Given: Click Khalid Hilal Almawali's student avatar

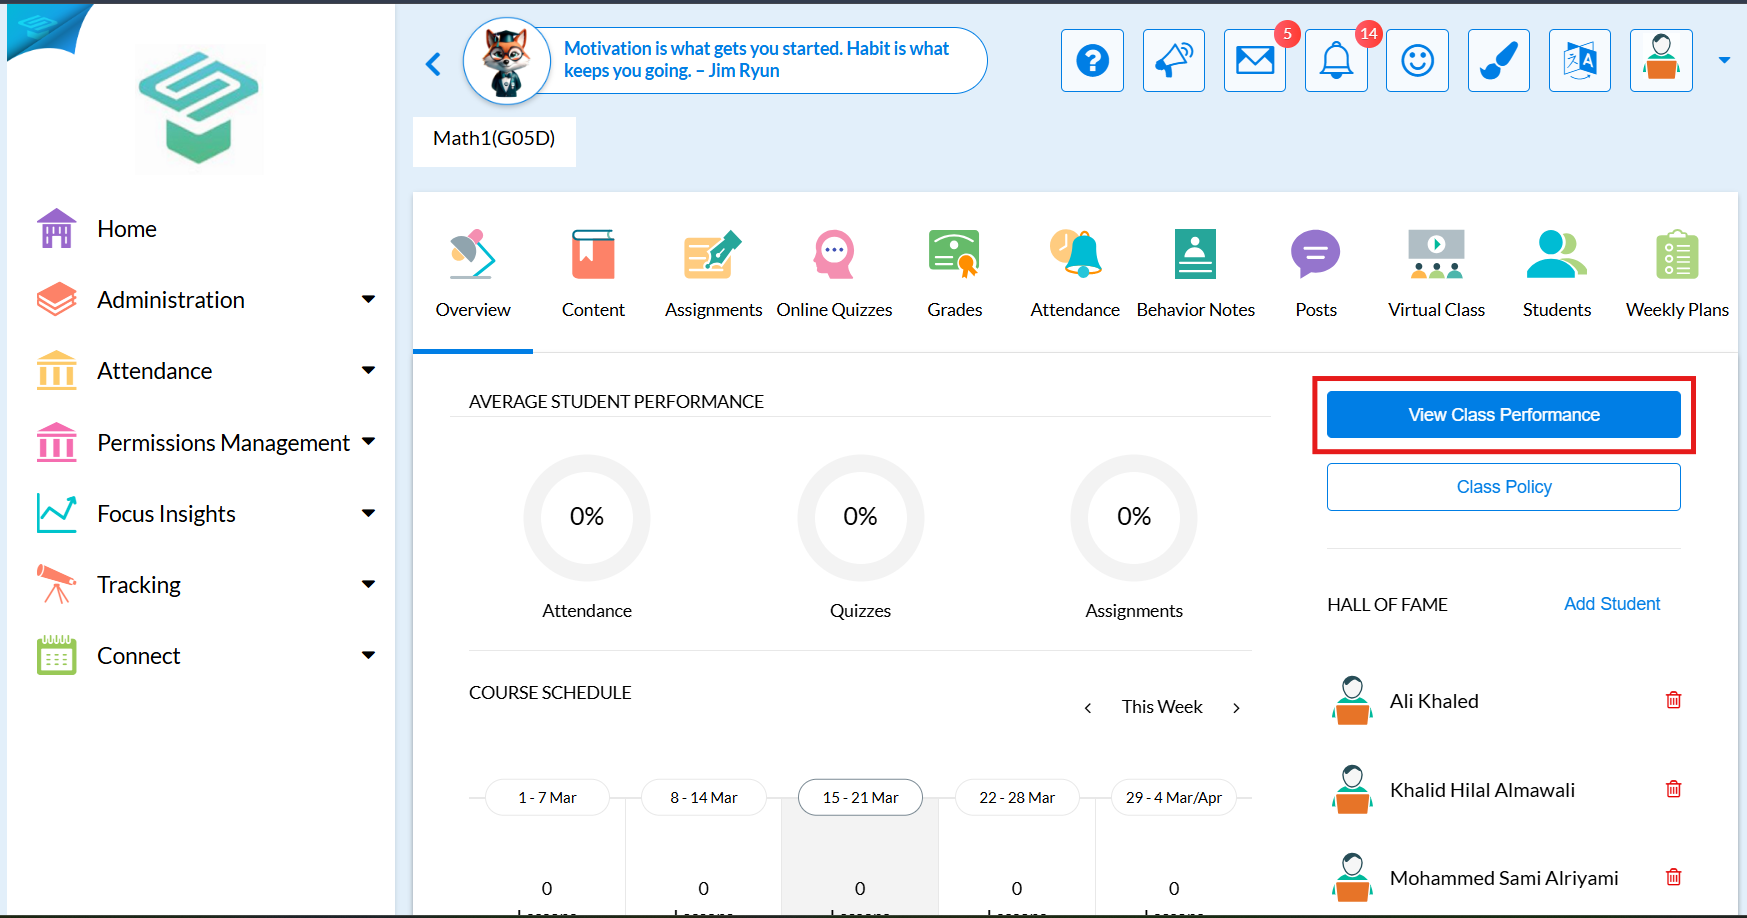Looking at the screenshot, I should point(1353,789).
